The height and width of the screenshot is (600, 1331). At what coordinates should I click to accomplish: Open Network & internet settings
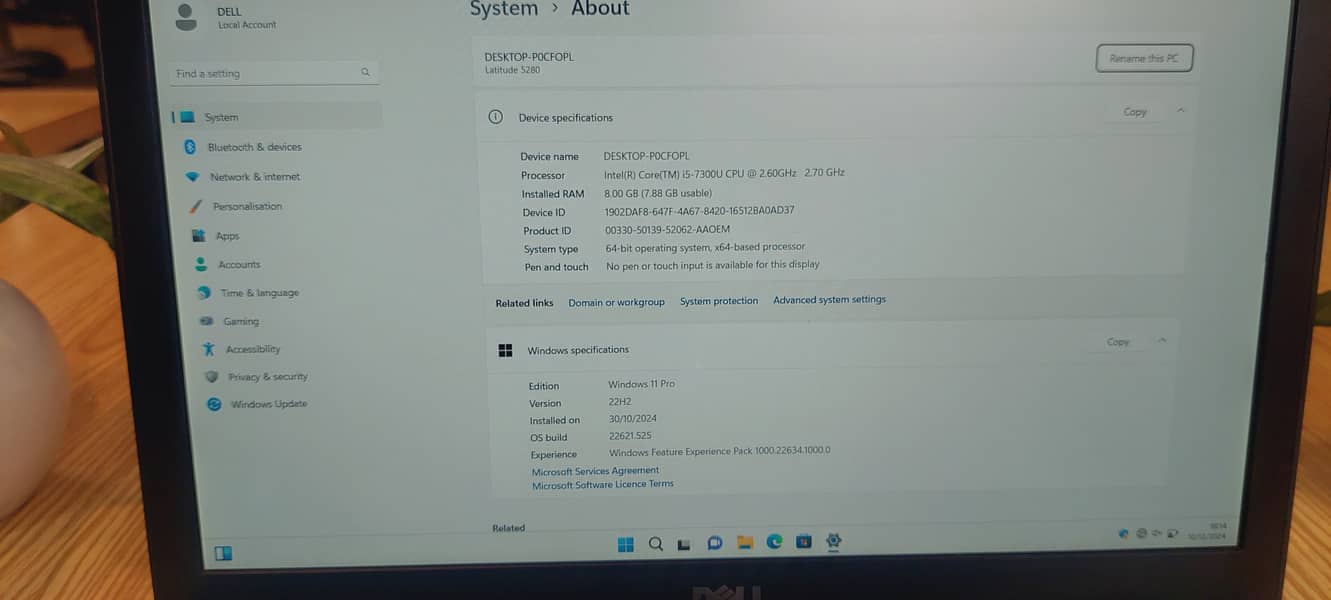pyautogui.click(x=254, y=177)
